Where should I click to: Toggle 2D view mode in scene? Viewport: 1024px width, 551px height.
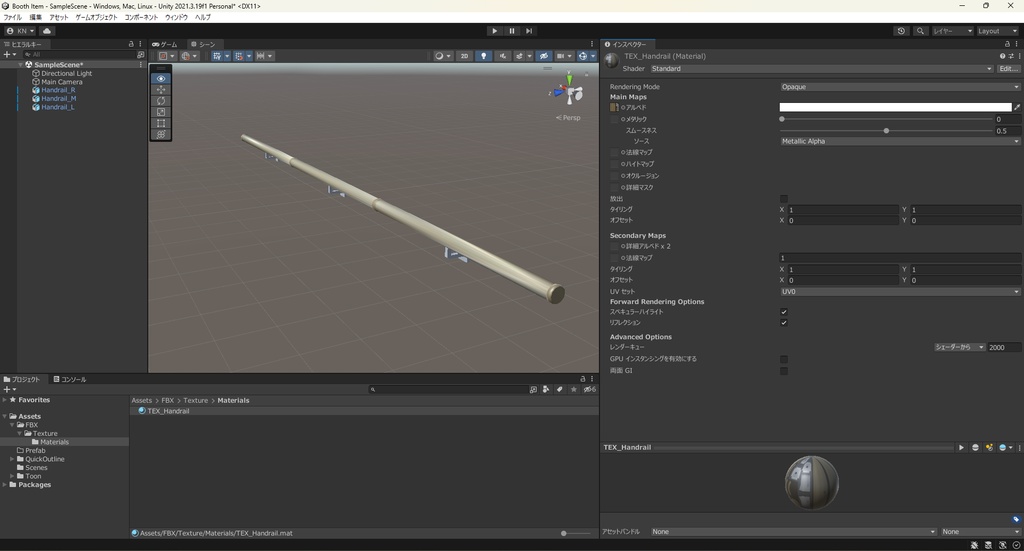tap(464, 56)
